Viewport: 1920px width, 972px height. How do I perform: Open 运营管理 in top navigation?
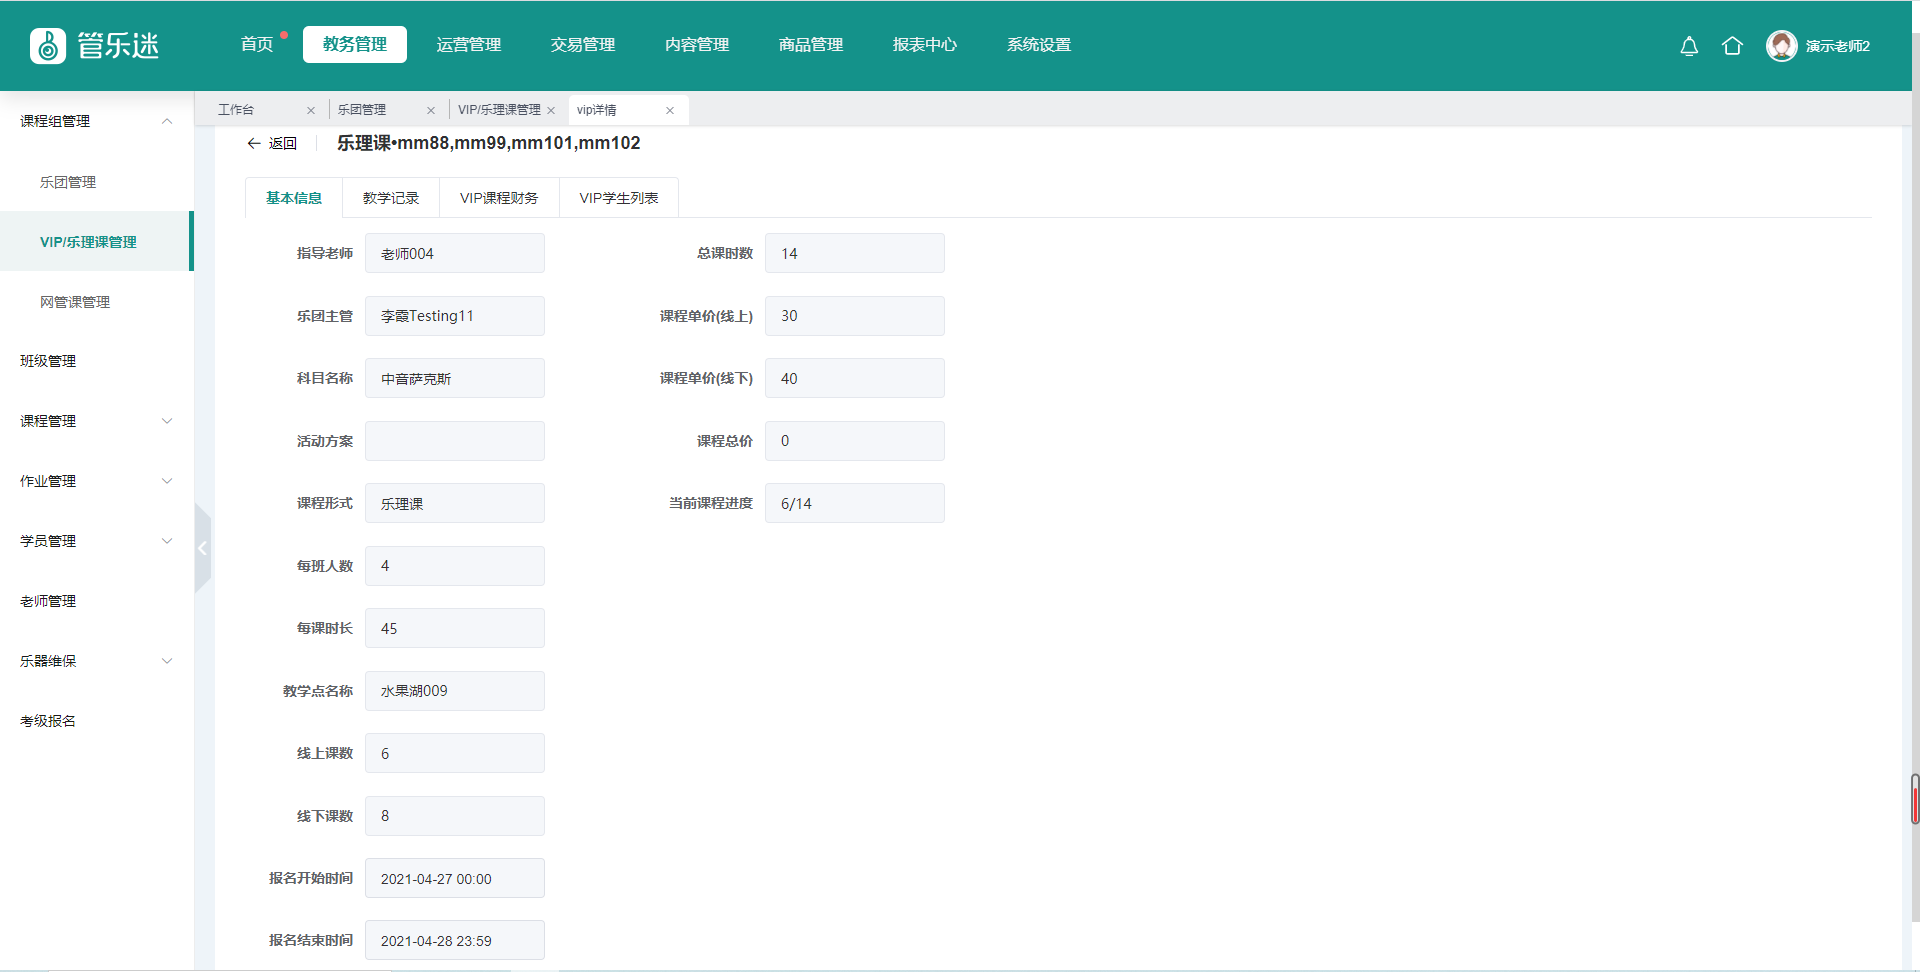coord(469,45)
